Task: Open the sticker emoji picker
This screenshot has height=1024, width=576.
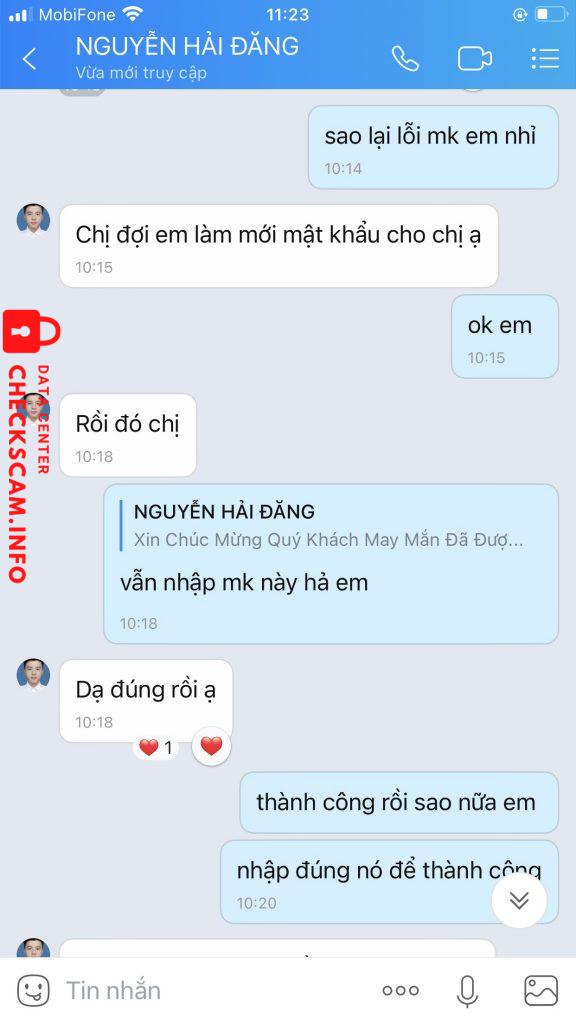Action: point(33,991)
